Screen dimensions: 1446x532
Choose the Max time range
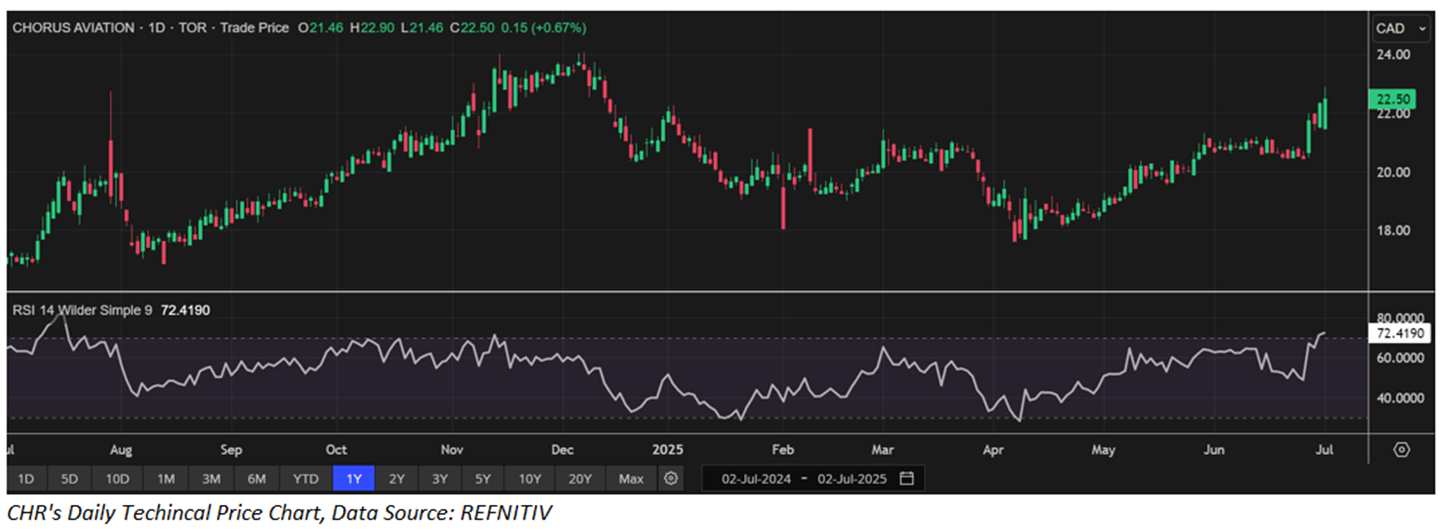pyautogui.click(x=631, y=479)
